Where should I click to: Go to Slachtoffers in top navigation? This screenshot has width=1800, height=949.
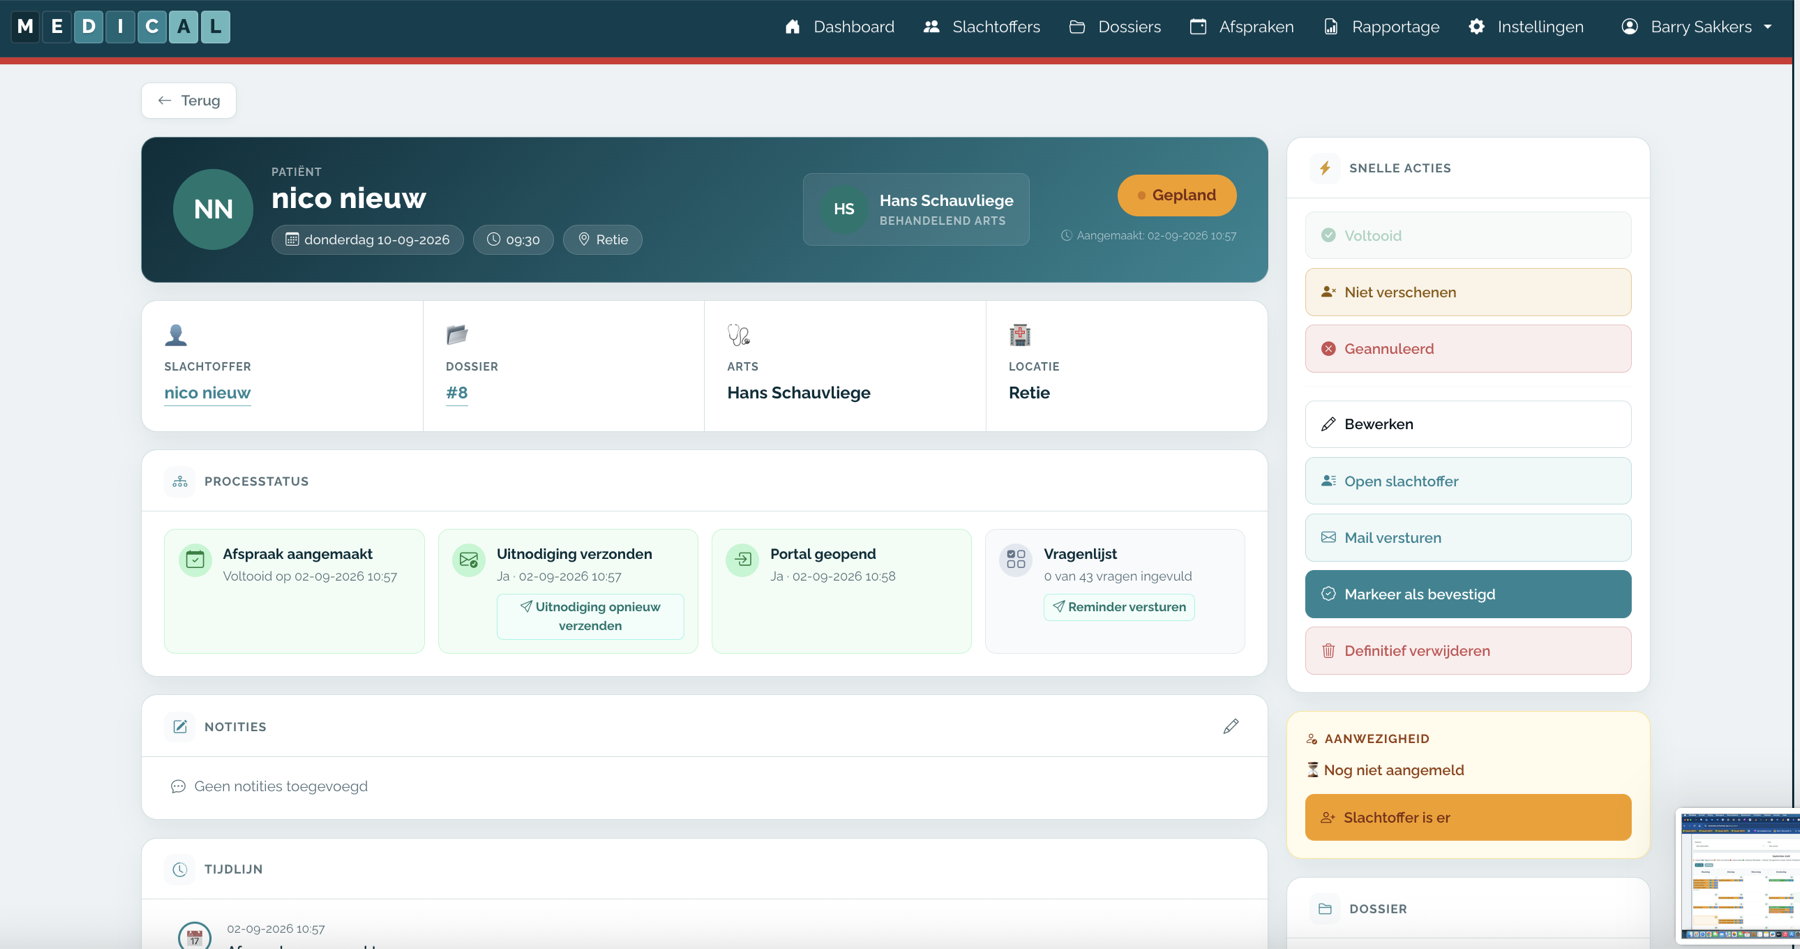[x=982, y=27]
